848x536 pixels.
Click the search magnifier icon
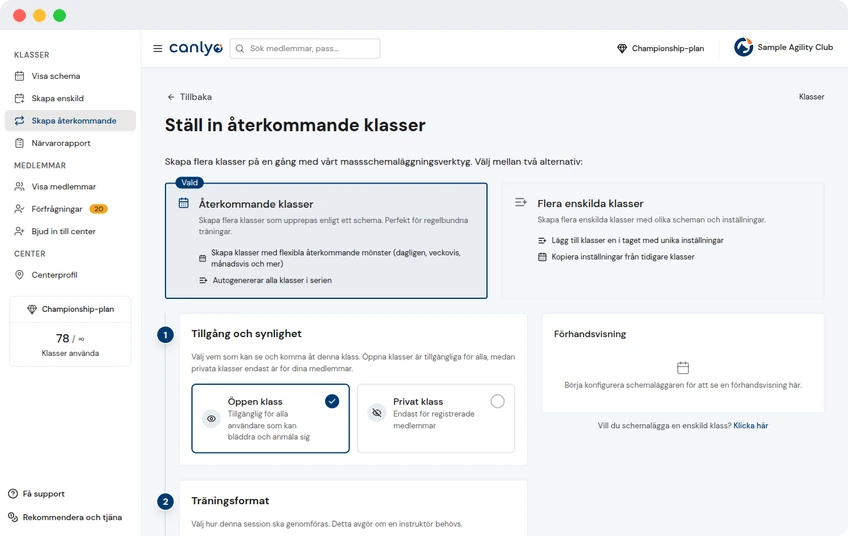240,49
